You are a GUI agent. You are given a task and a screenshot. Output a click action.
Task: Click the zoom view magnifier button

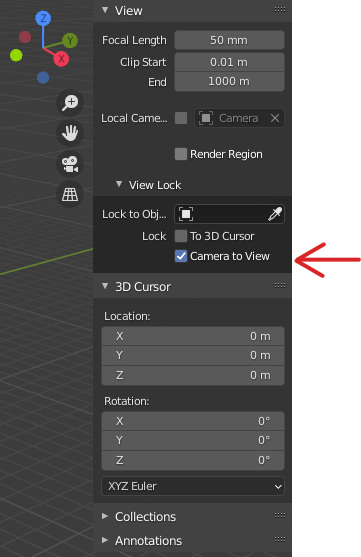[x=70, y=103]
